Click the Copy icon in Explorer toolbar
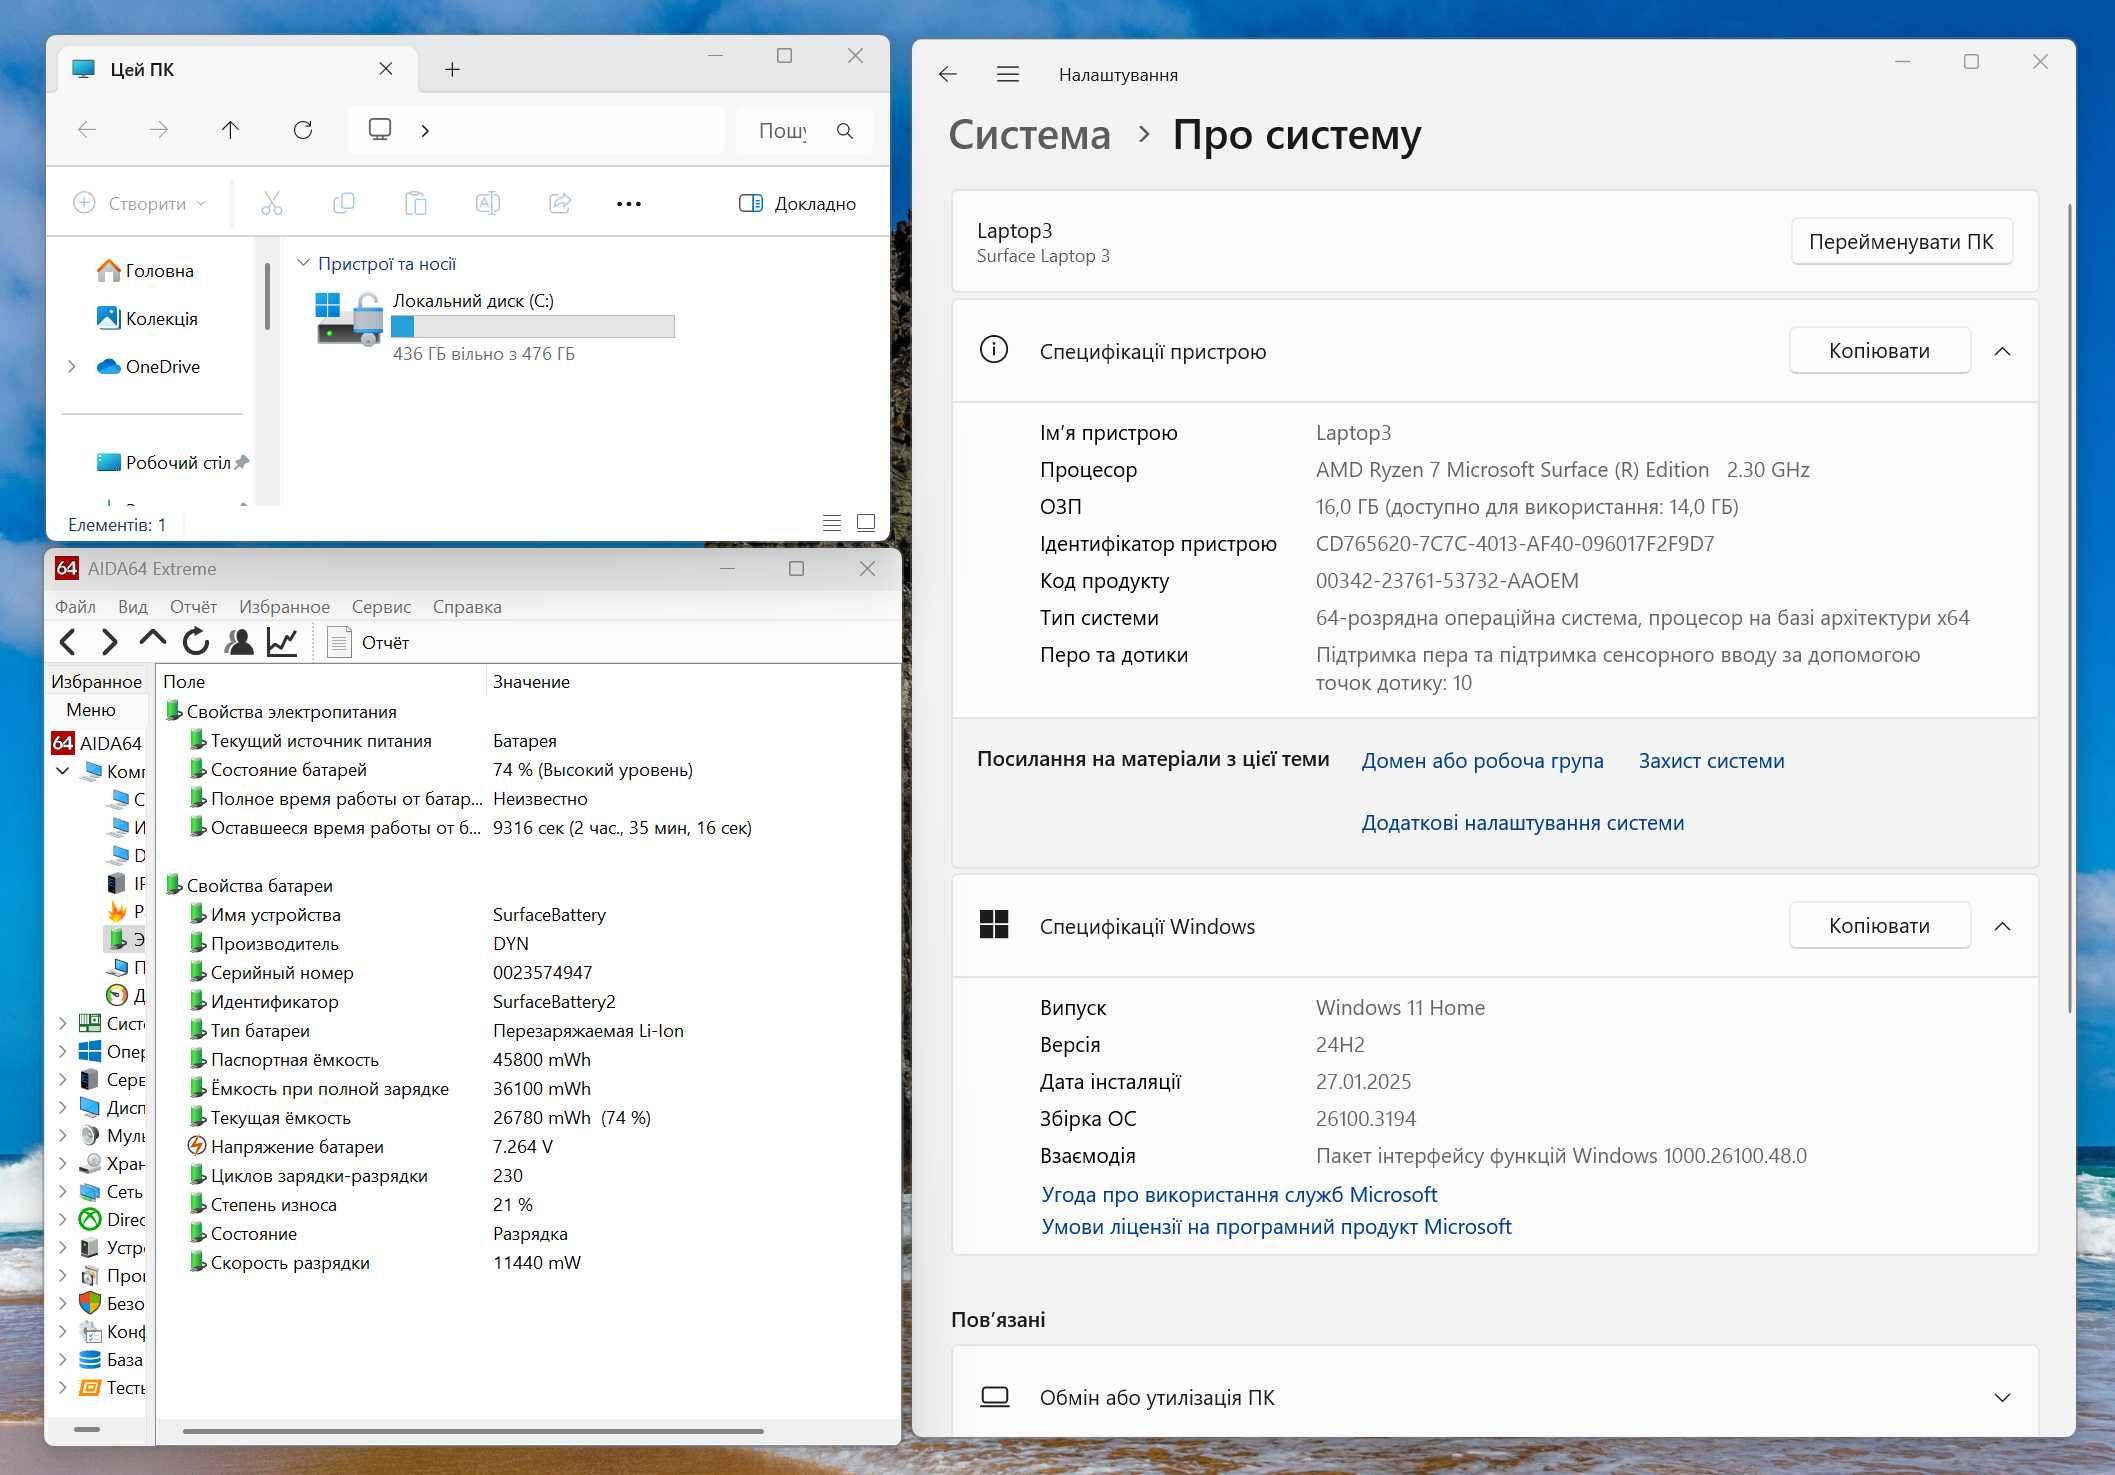Image resolution: width=2115 pixels, height=1475 pixels. [x=344, y=204]
